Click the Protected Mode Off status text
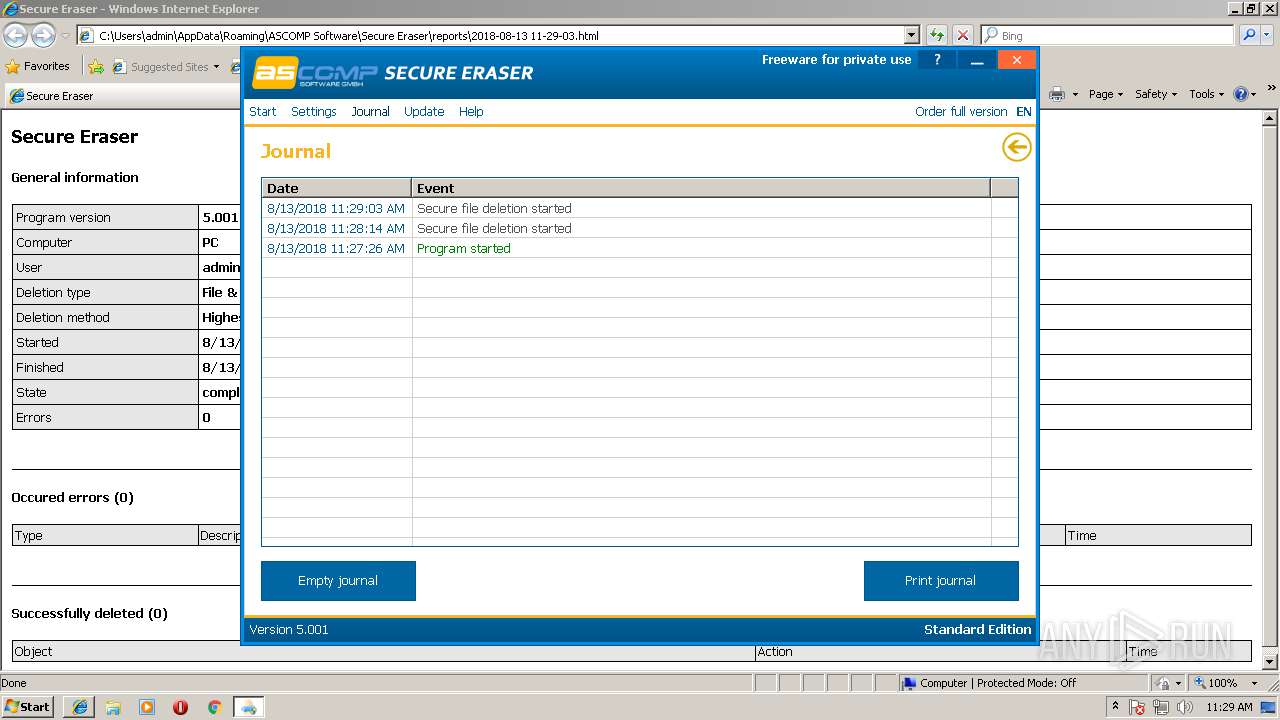Screen dimensions: 1280x720 998,683
